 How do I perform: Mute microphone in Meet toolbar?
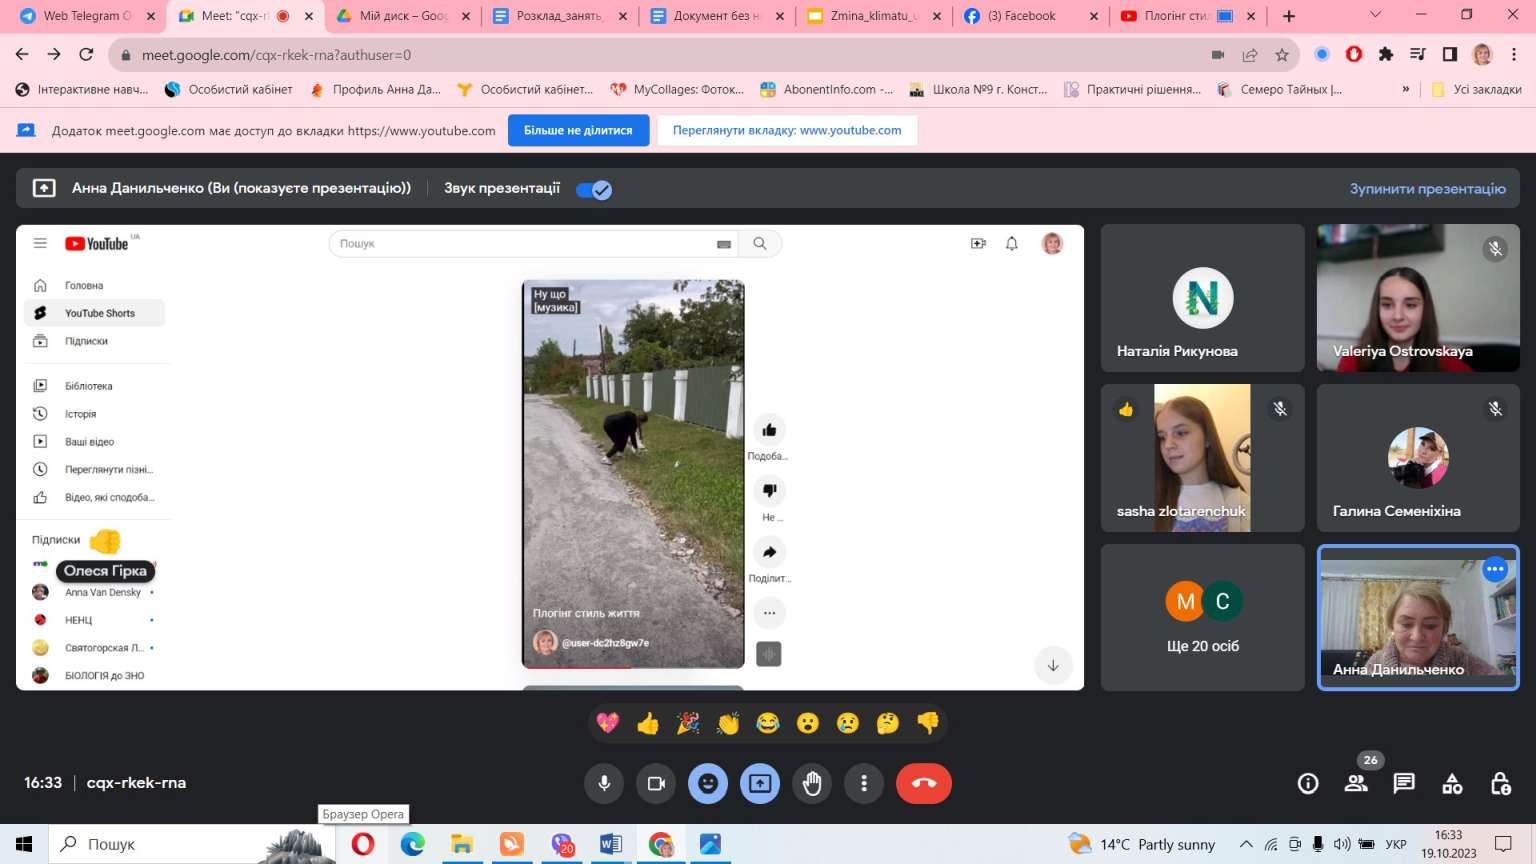pyautogui.click(x=604, y=784)
